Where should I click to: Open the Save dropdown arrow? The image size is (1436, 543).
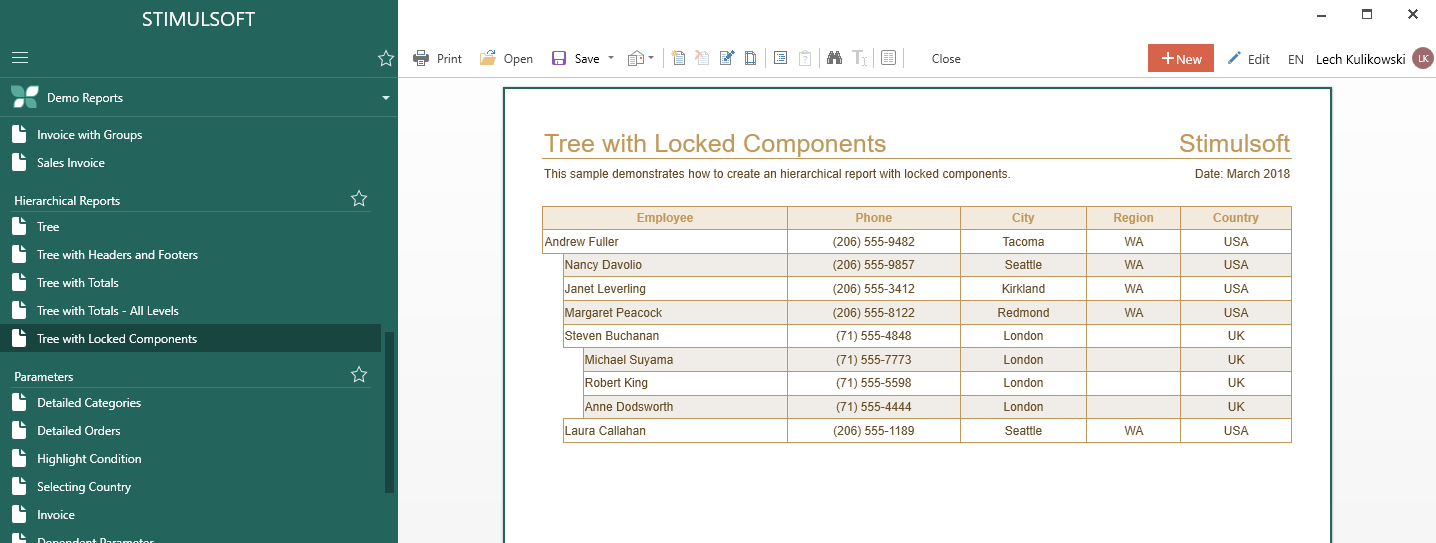(x=611, y=58)
